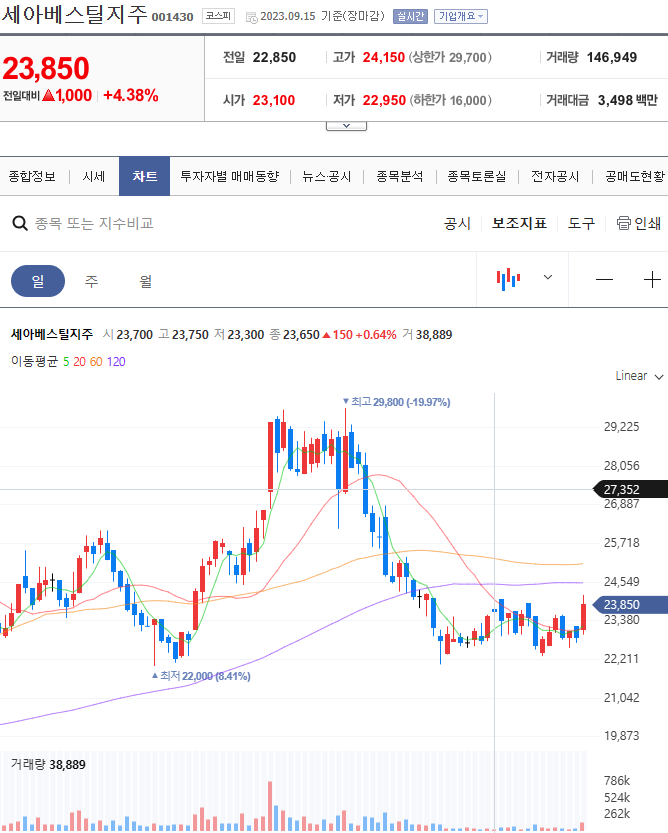Viewport: 668px width, 833px height.
Task: Open the 뉴스·공시 tab
Action: tap(327, 176)
